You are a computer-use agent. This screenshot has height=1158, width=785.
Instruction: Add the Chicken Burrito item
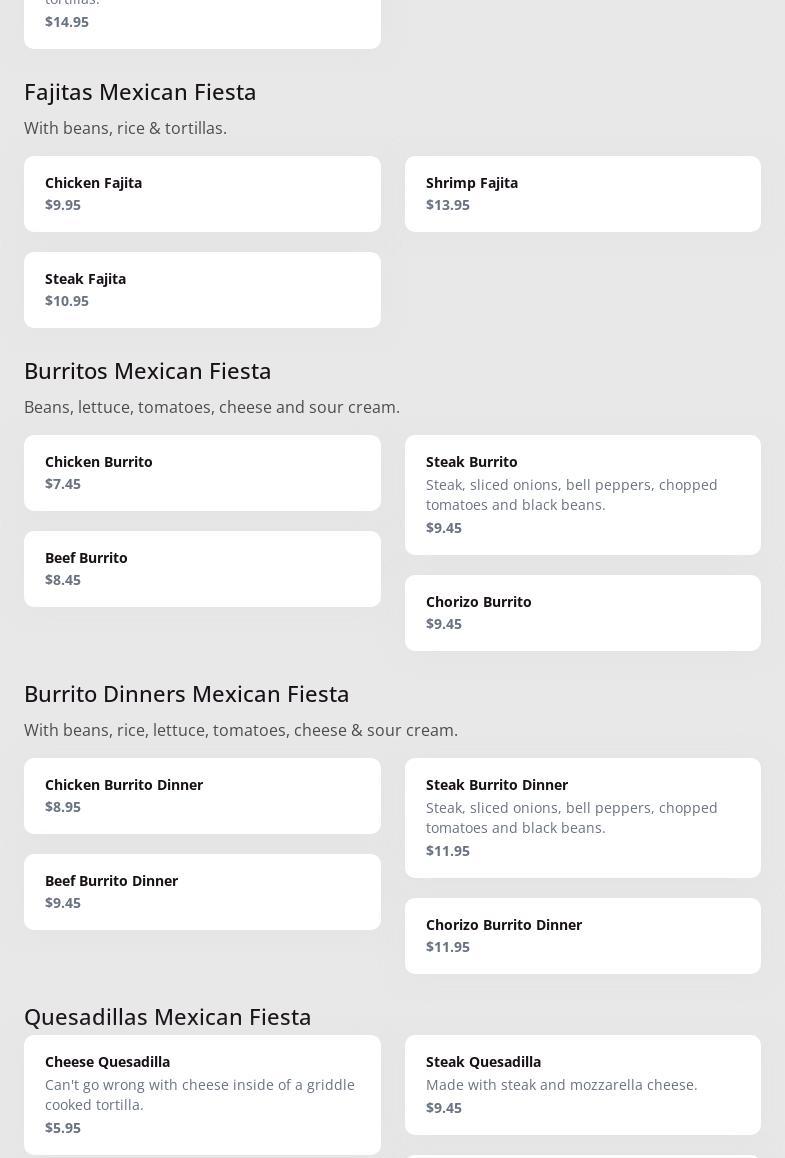[x=202, y=473]
